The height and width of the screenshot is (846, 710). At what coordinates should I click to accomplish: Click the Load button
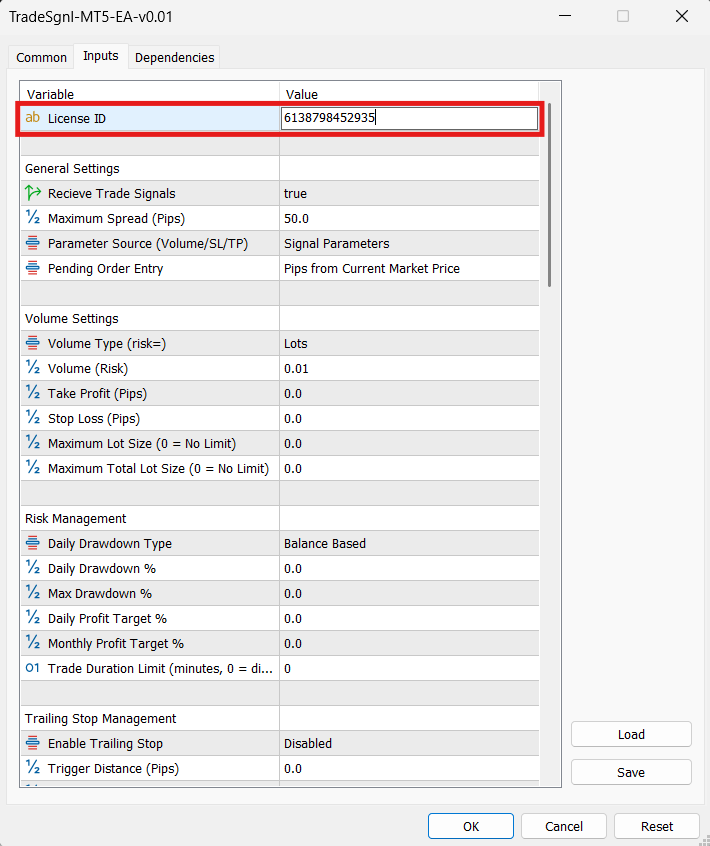(631, 734)
